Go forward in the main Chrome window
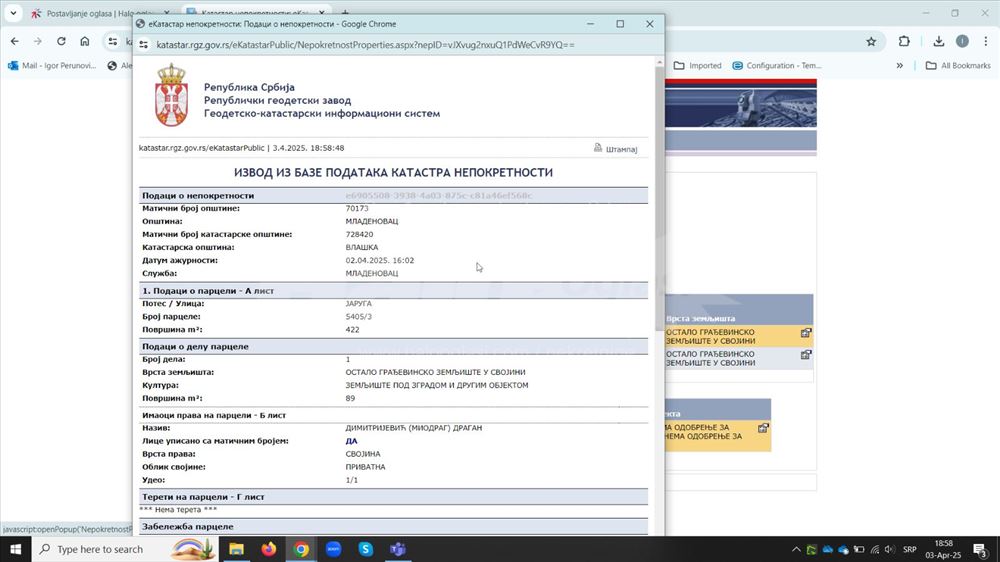Image resolution: width=1000 pixels, height=562 pixels. click(x=38, y=41)
